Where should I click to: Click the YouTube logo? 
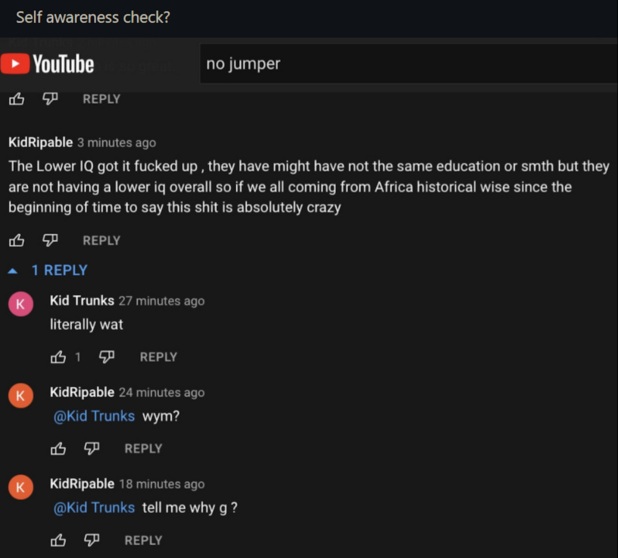point(47,64)
